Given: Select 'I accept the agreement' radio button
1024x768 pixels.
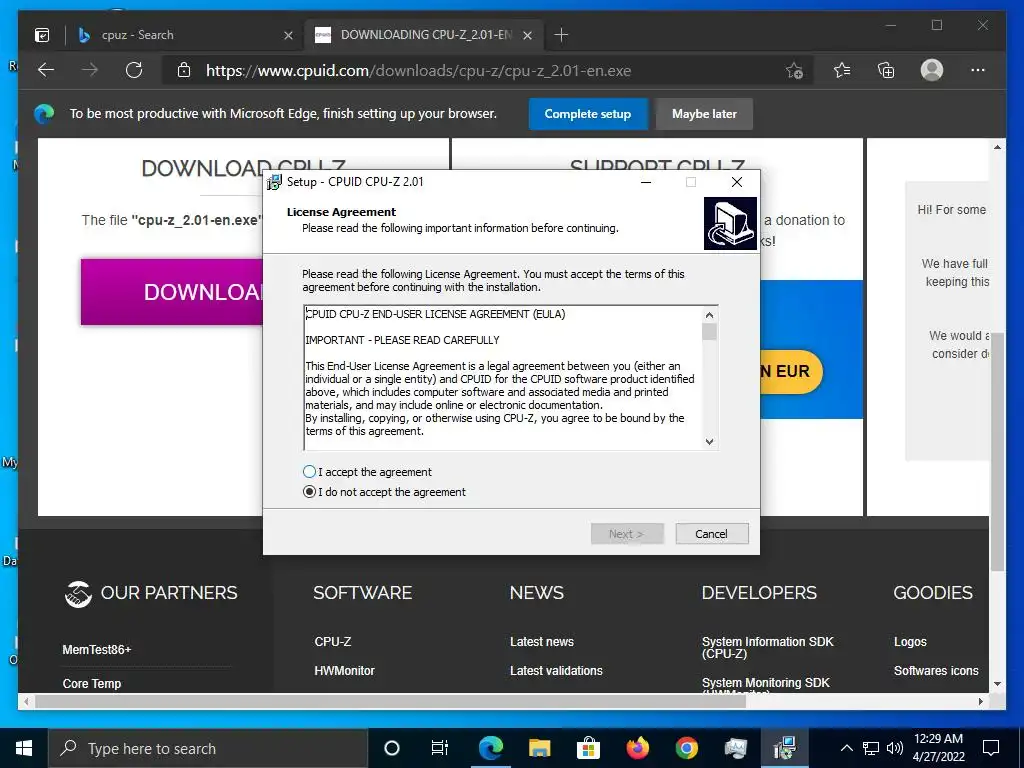Looking at the screenshot, I should click(x=310, y=472).
